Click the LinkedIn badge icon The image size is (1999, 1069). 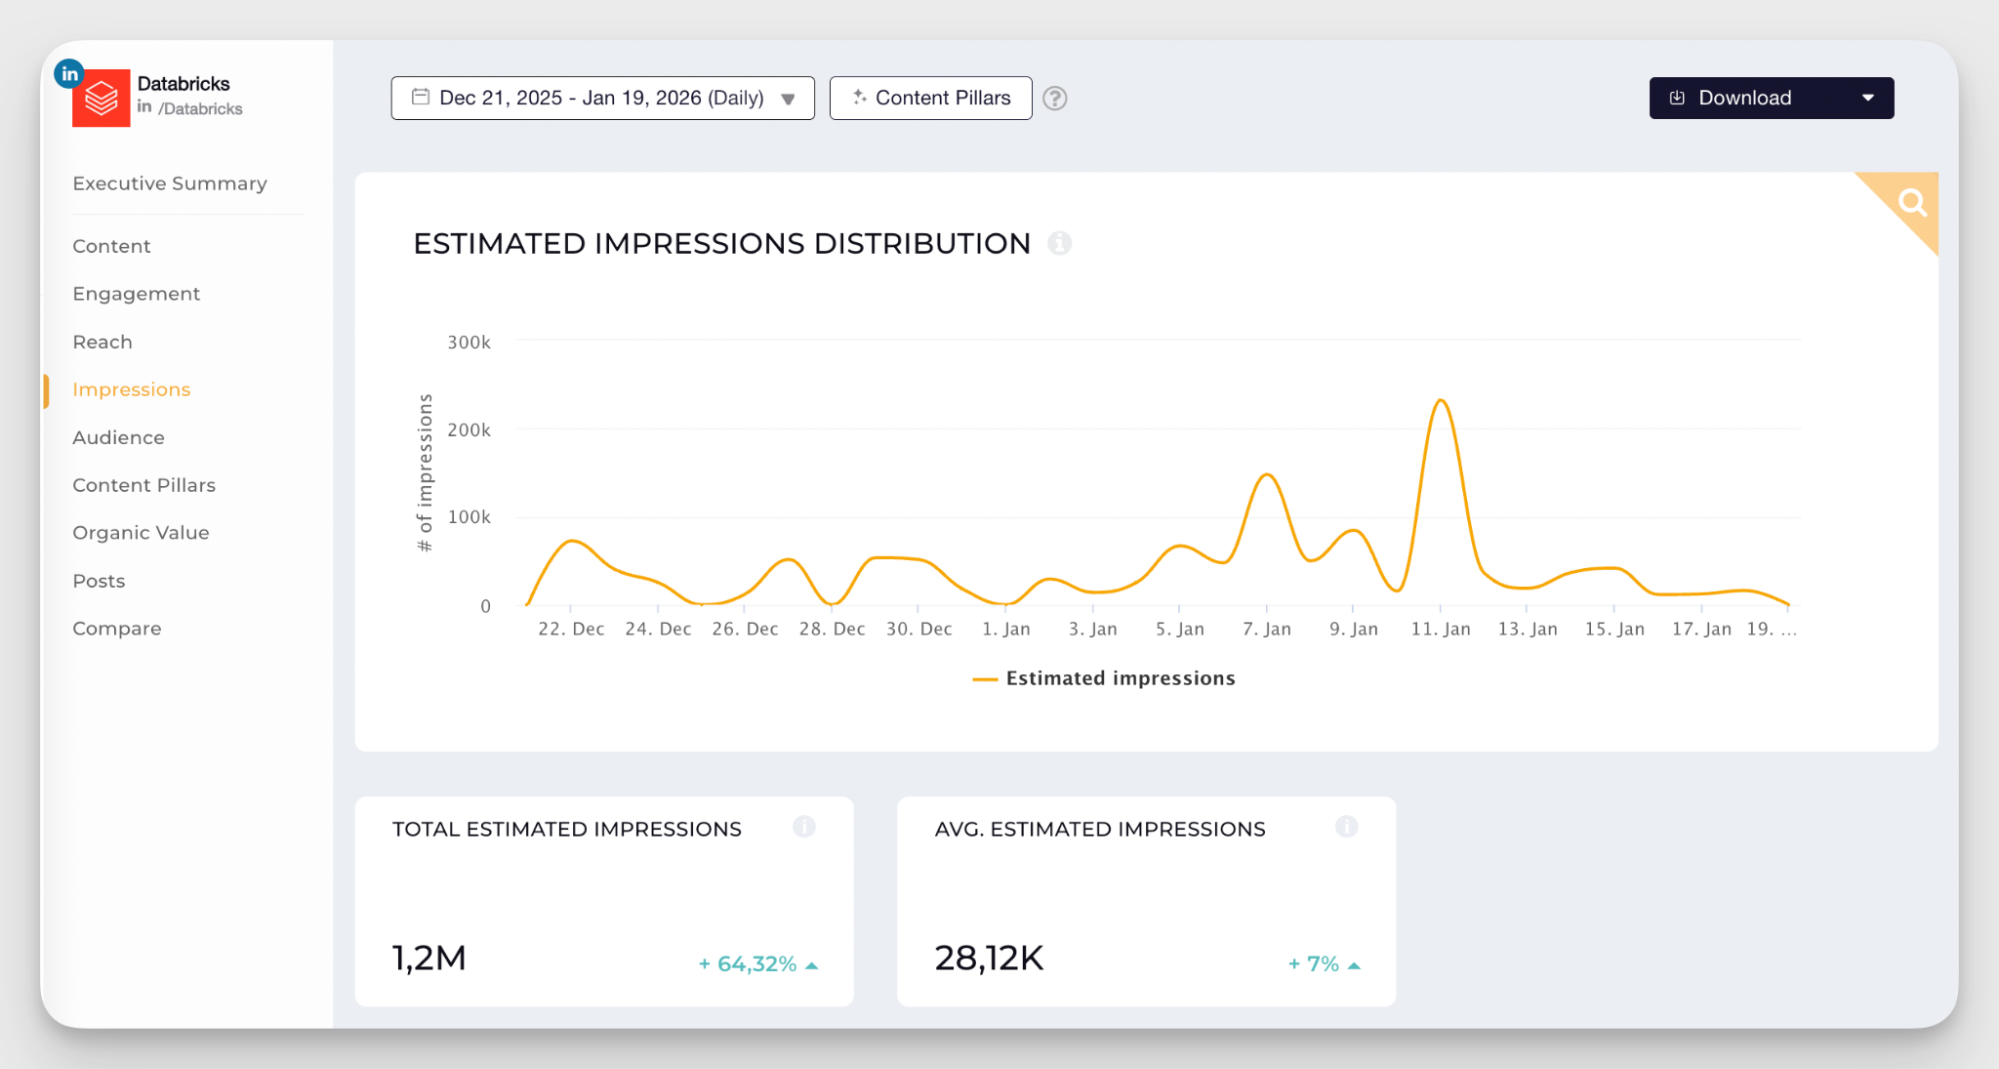point(69,73)
